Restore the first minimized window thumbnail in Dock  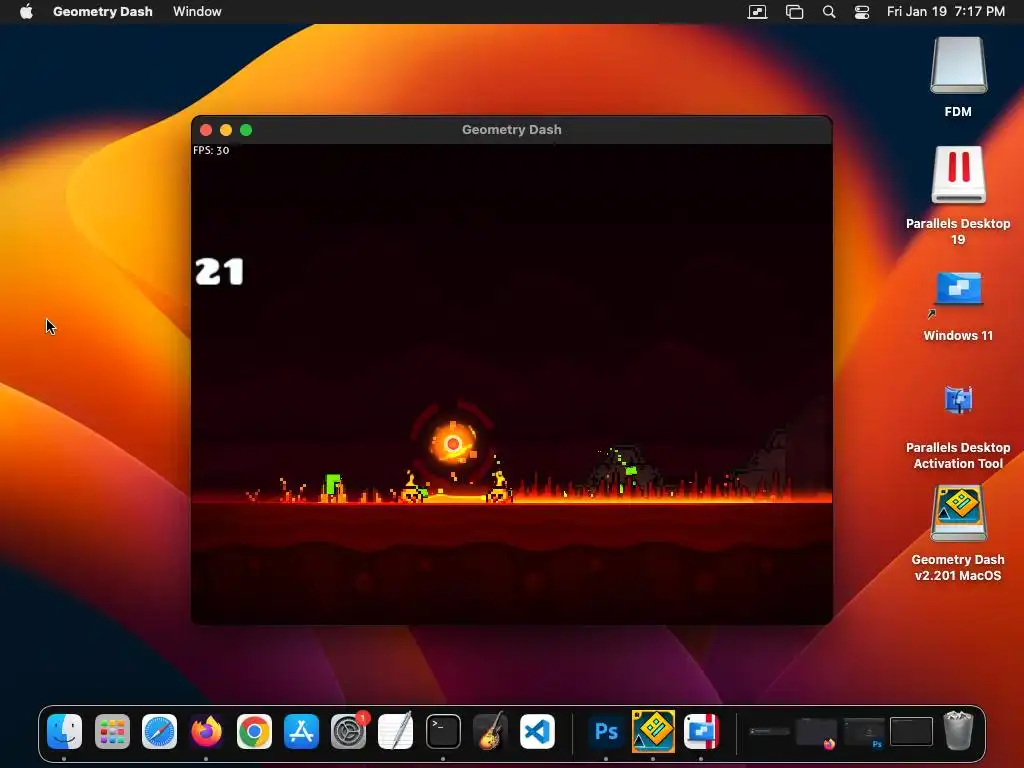[769, 732]
